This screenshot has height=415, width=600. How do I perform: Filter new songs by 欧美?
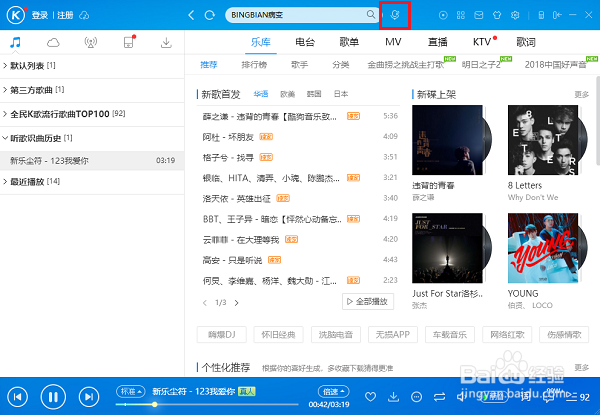tap(287, 94)
